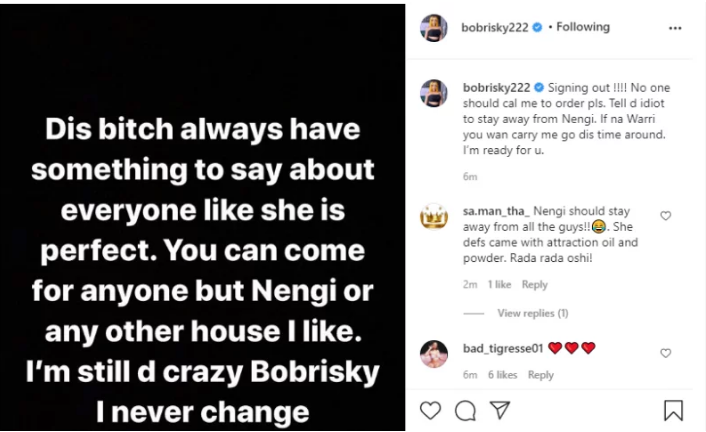Share the post via paper plane icon
The height and width of the screenshot is (432, 706).
[499, 410]
